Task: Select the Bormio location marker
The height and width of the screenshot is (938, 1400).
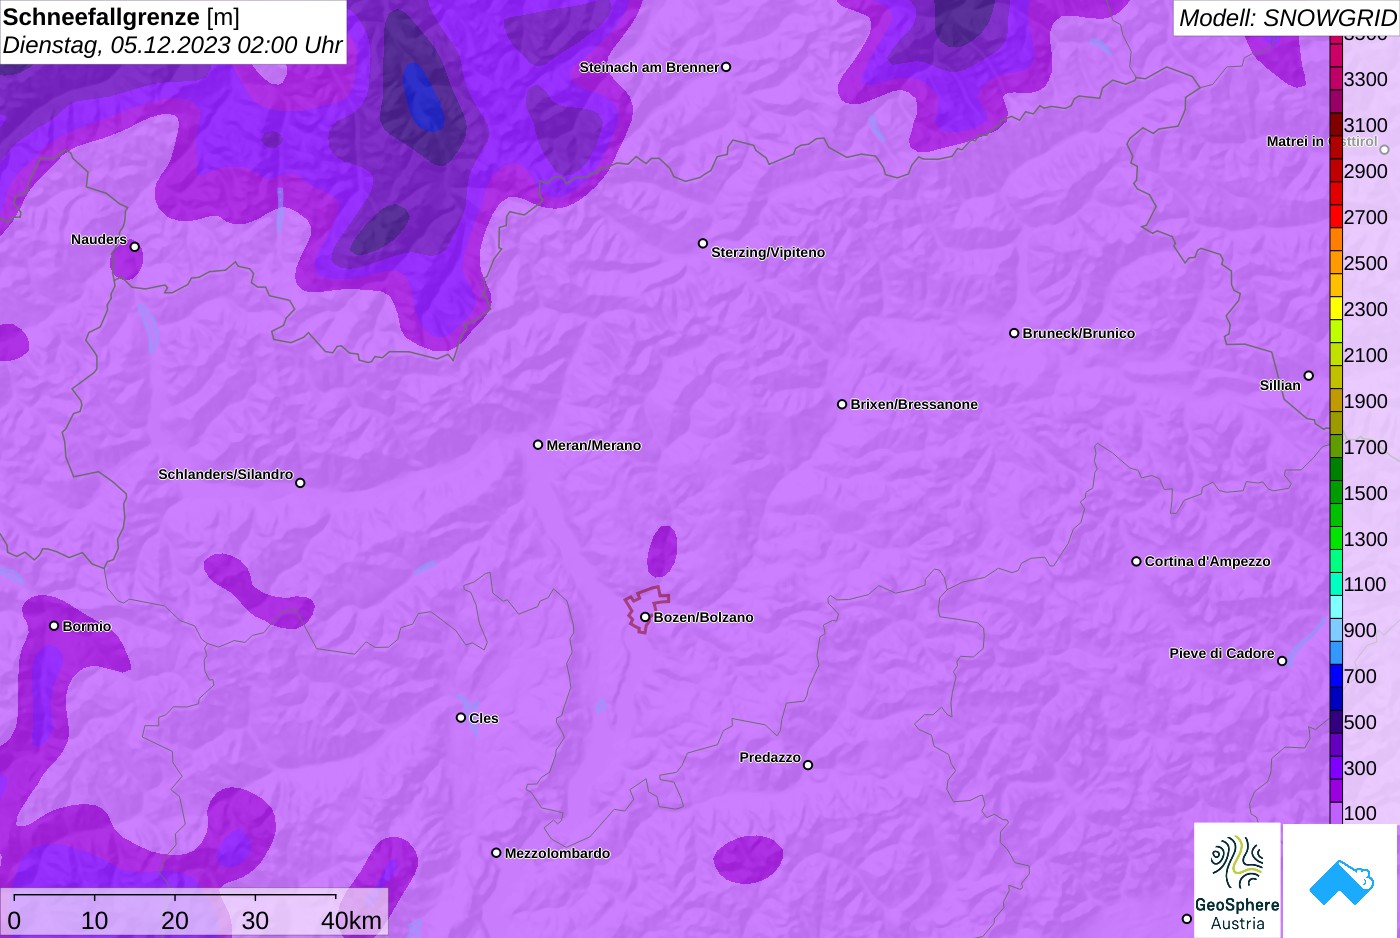Action: pyautogui.click(x=54, y=626)
